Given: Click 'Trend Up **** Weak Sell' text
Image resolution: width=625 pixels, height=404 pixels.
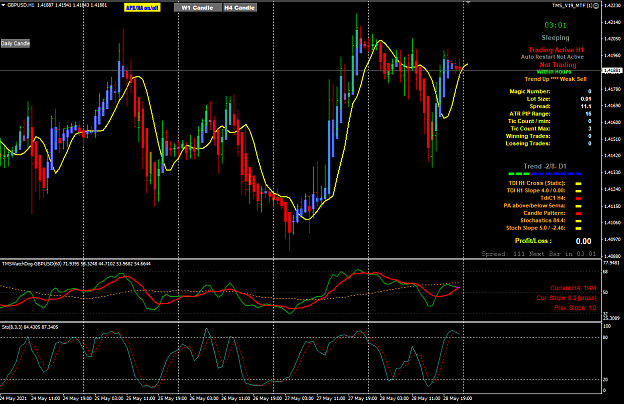Looking at the screenshot, I should coord(555,79).
